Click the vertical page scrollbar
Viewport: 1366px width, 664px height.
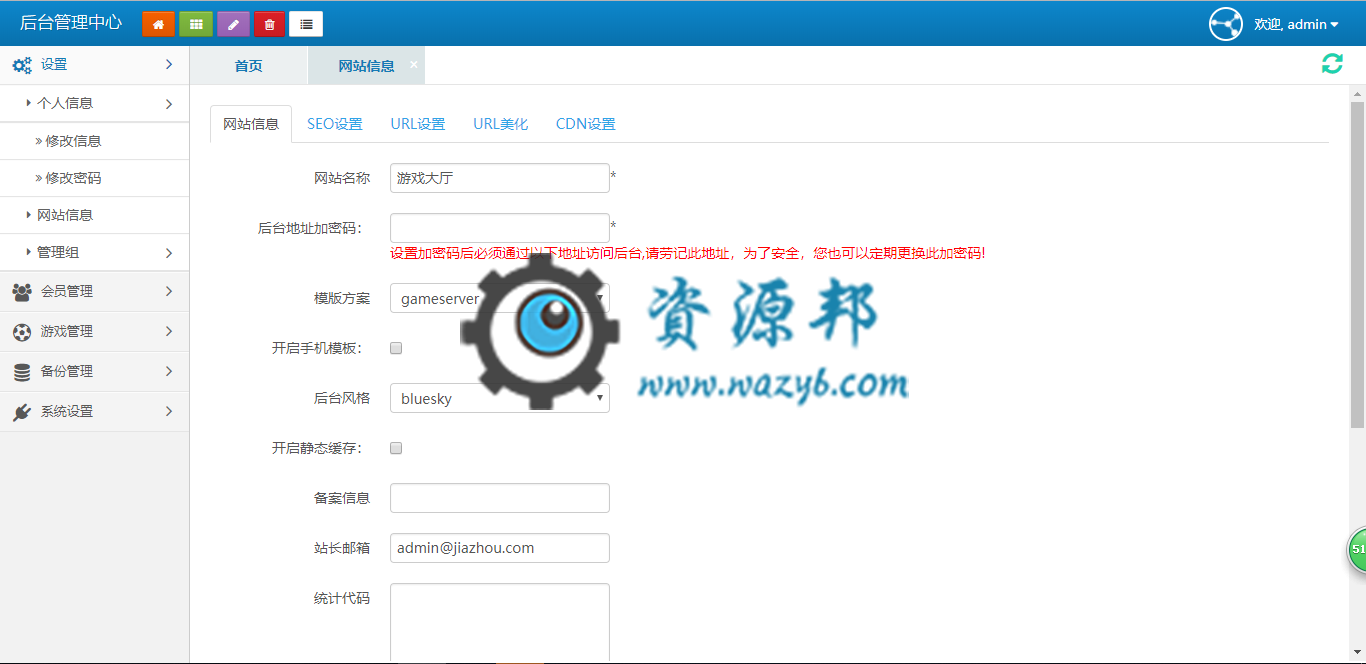point(1357,265)
